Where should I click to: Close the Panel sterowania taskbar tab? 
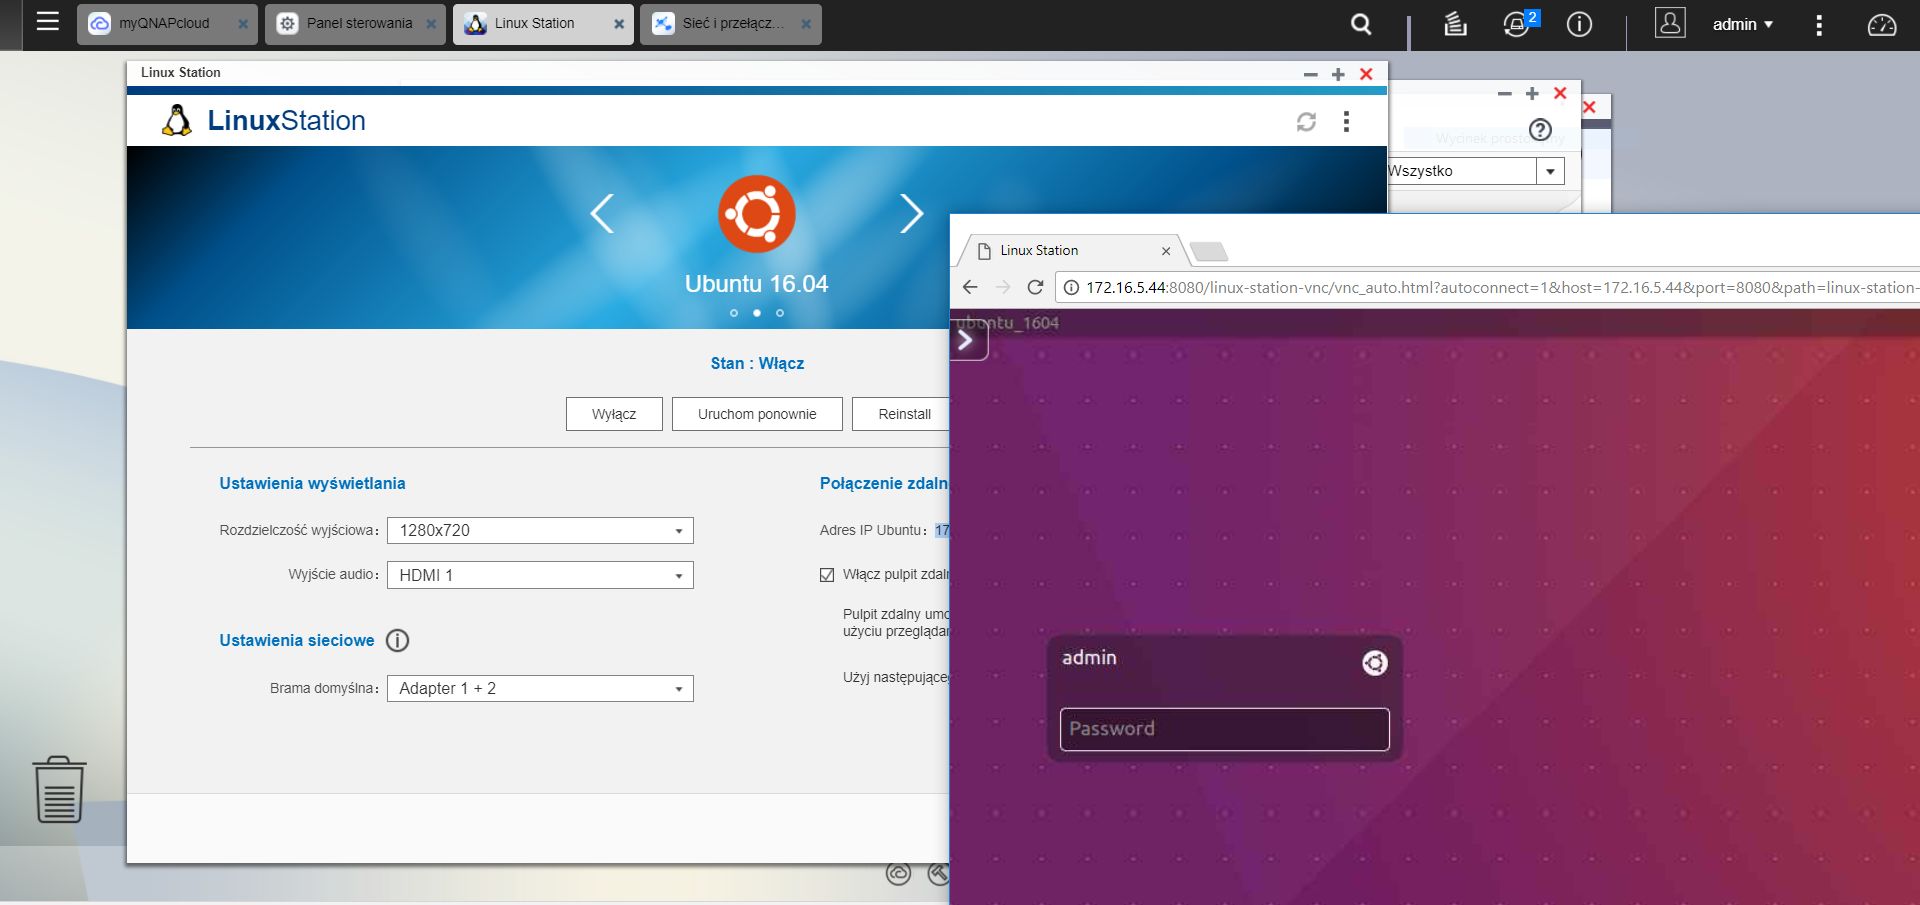430,24
